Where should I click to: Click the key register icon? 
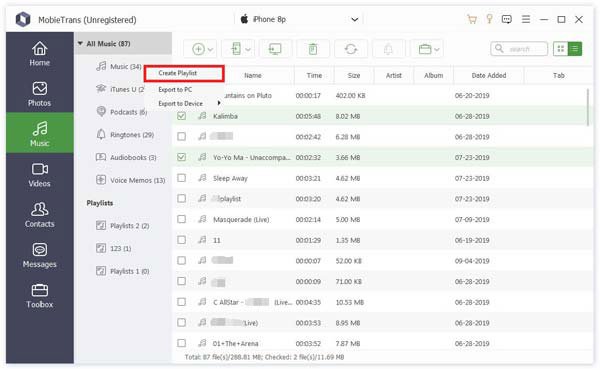point(489,19)
